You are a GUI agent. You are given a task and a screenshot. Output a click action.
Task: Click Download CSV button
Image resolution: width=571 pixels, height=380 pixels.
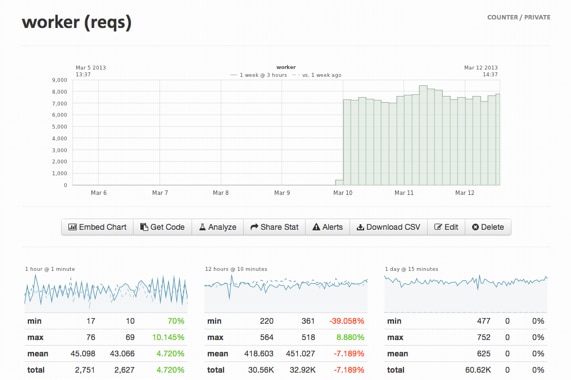(389, 227)
